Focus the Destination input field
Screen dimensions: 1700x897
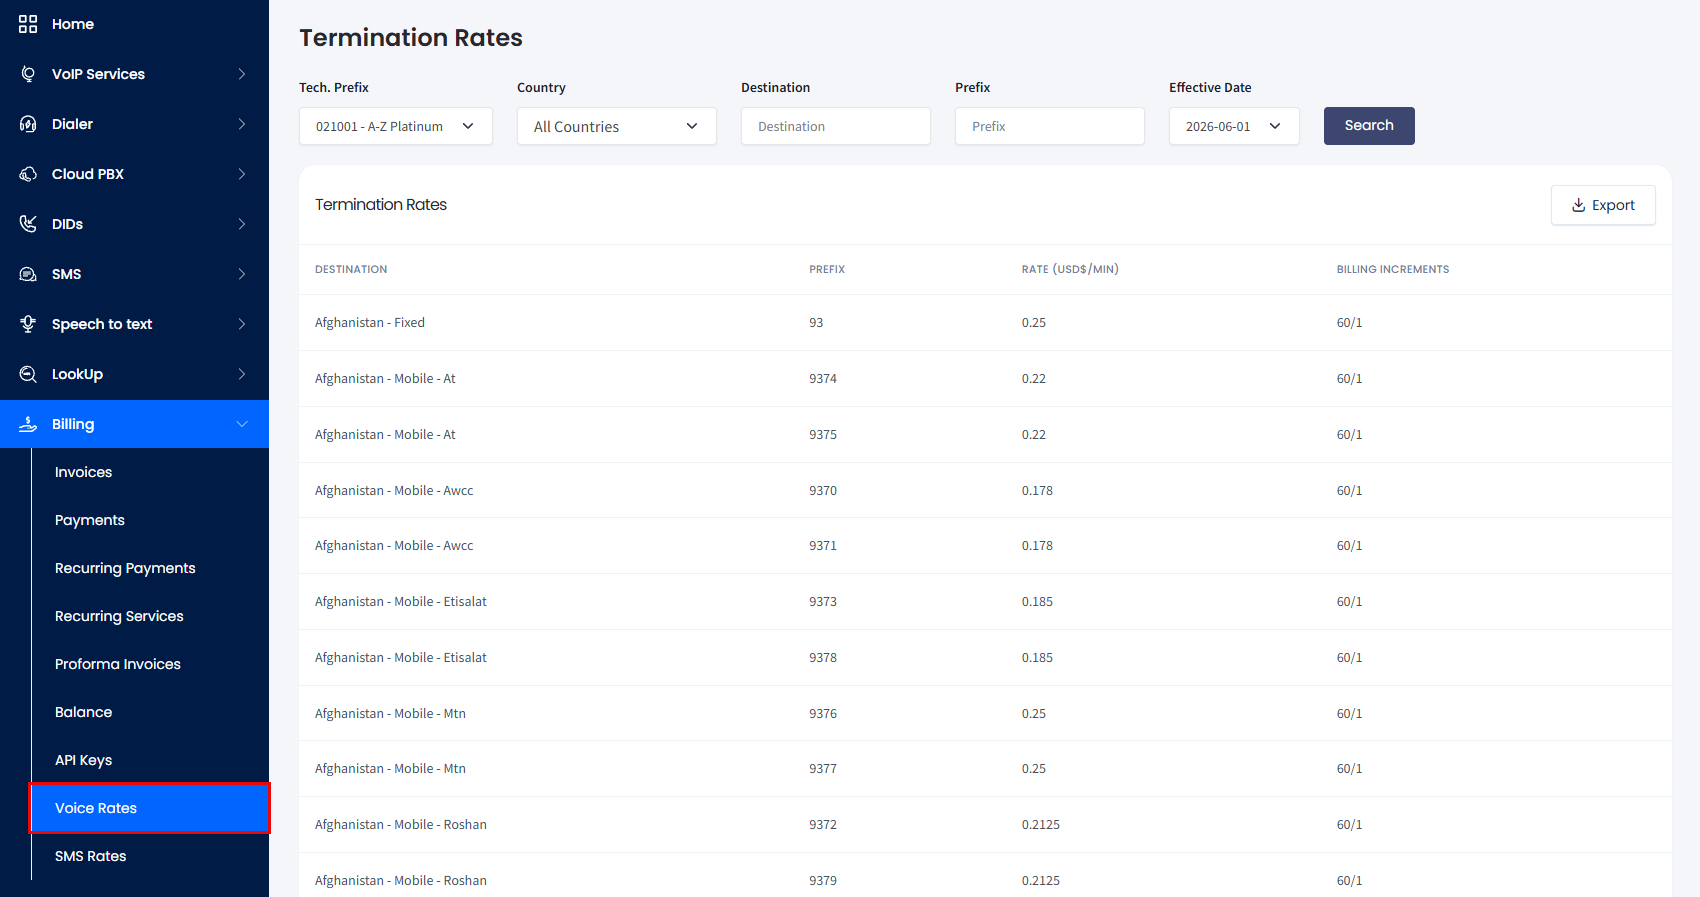tap(836, 126)
